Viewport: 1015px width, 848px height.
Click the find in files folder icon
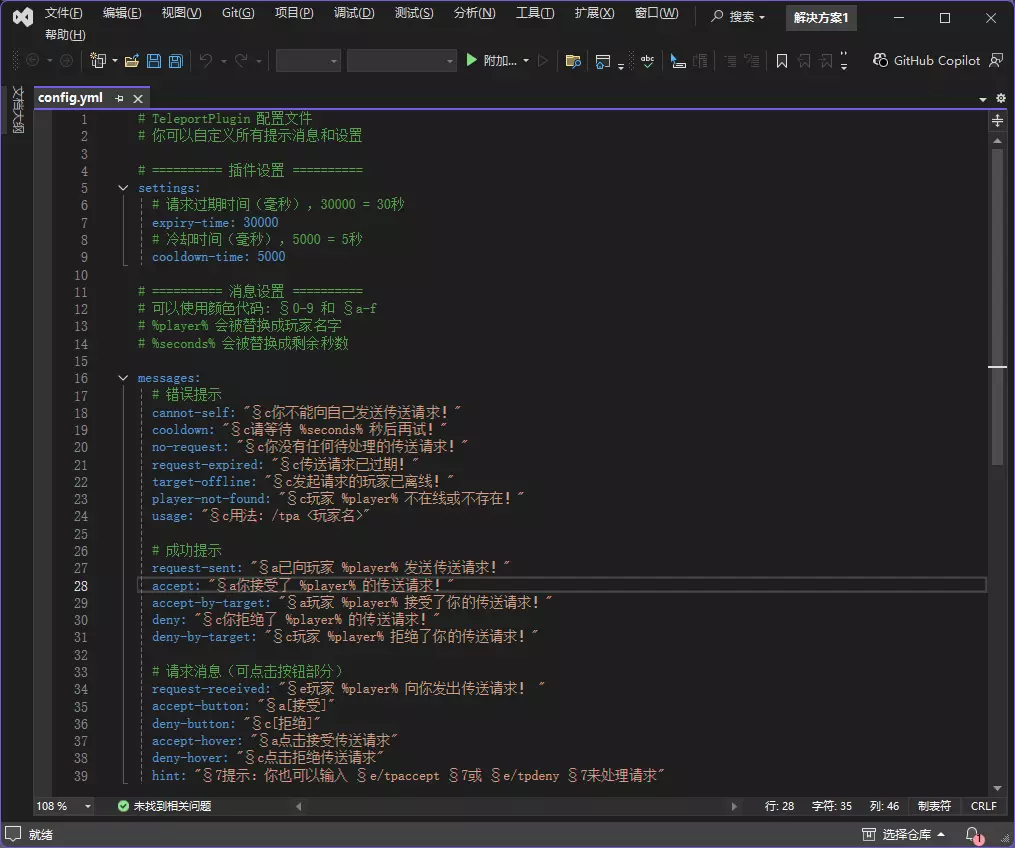click(573, 61)
